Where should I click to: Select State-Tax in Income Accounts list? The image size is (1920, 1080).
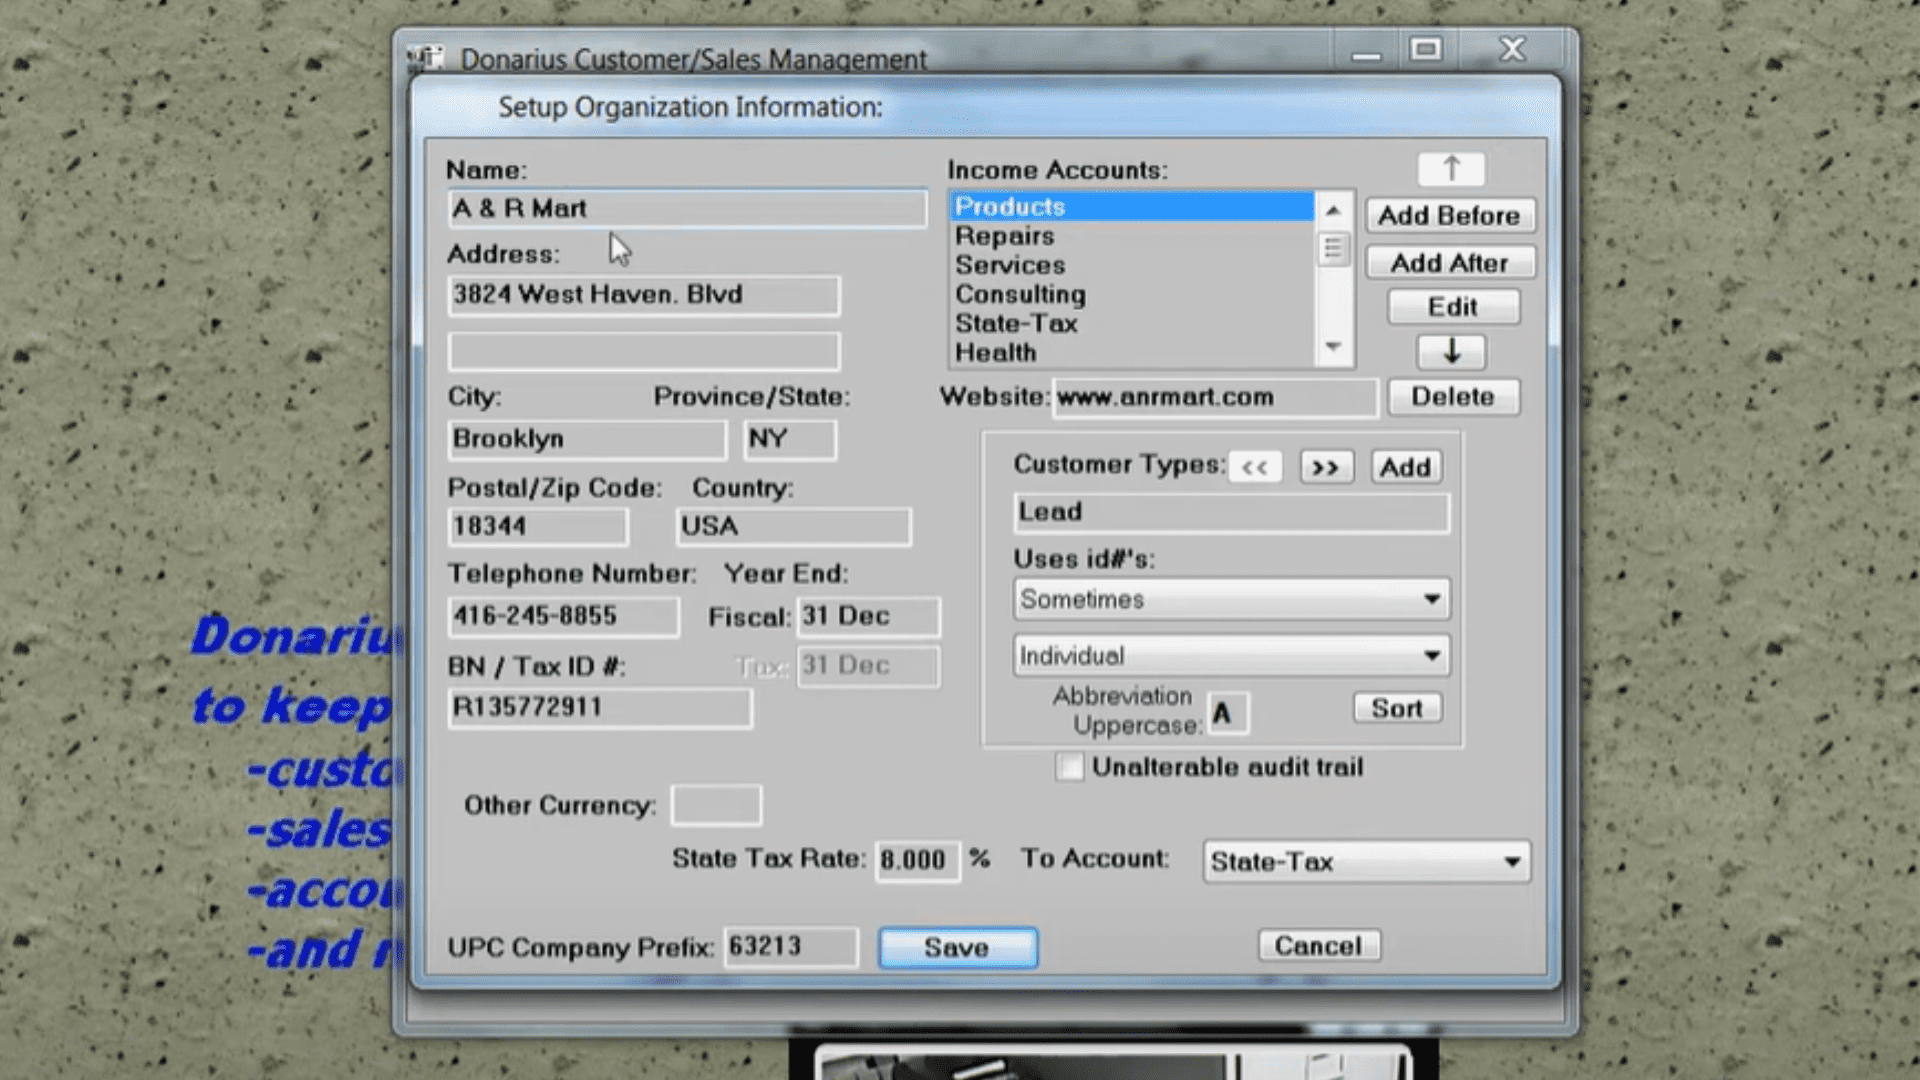(x=1131, y=323)
